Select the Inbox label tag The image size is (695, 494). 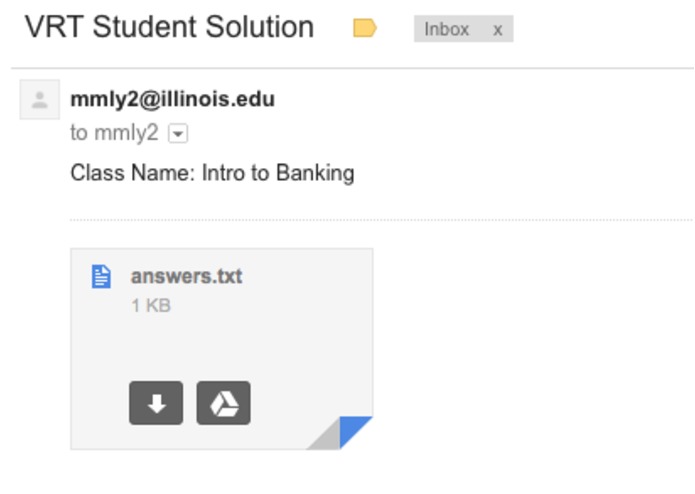(446, 30)
